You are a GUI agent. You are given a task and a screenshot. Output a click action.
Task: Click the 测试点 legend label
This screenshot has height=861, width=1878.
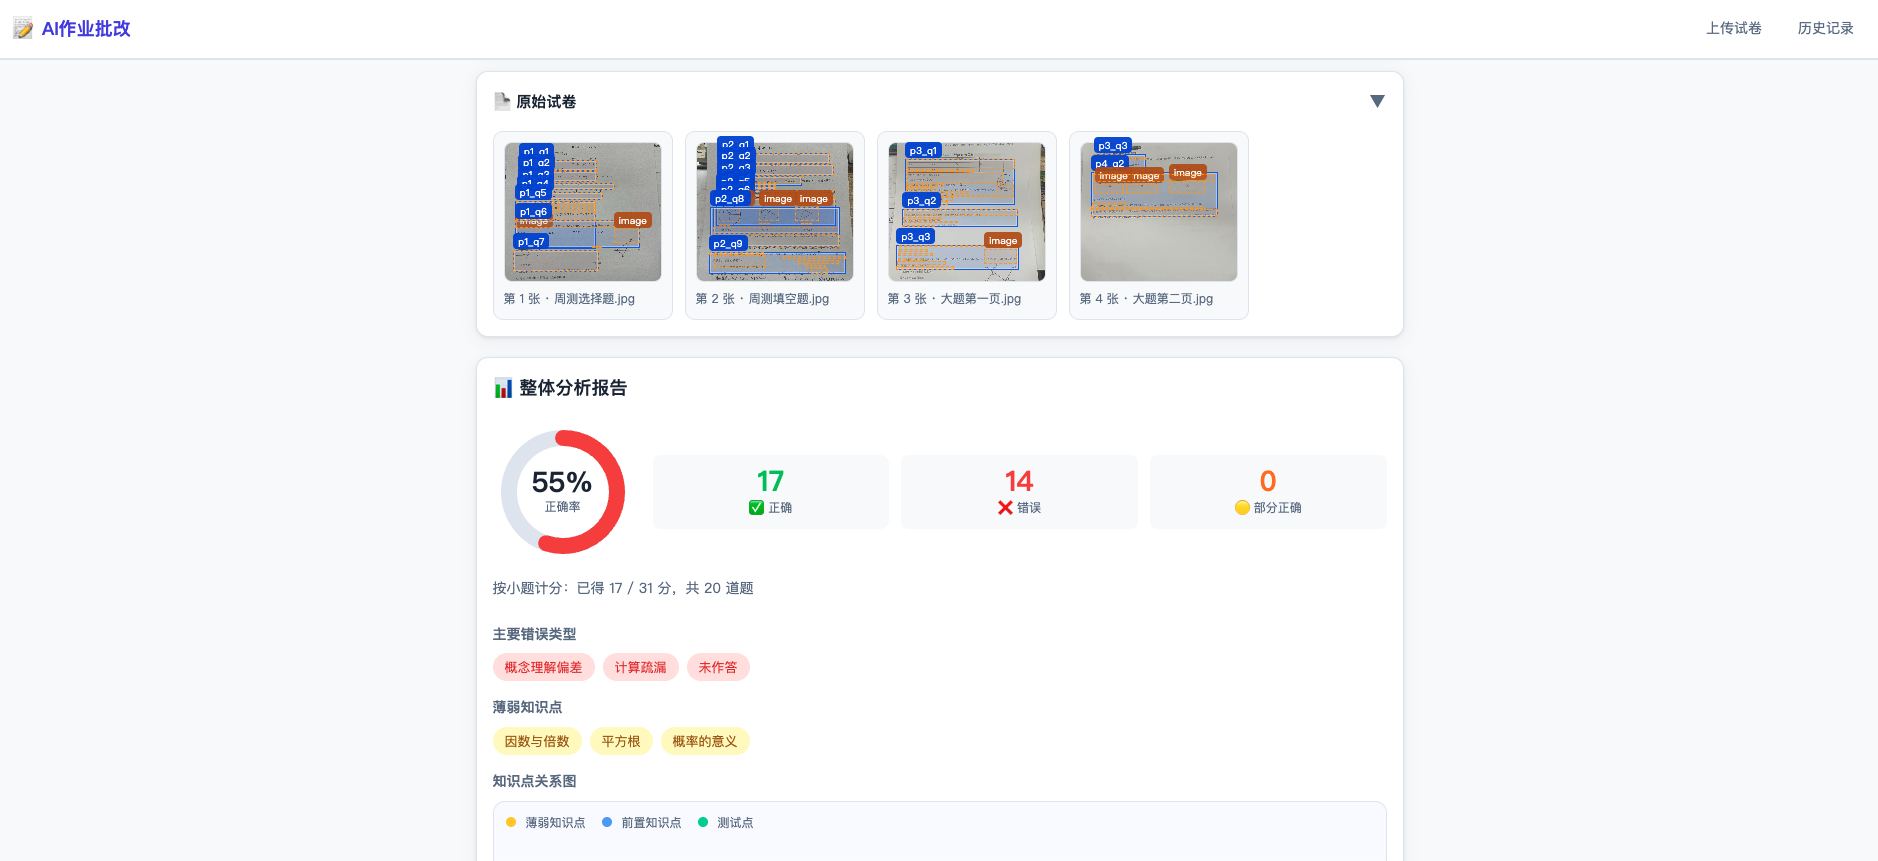click(735, 823)
